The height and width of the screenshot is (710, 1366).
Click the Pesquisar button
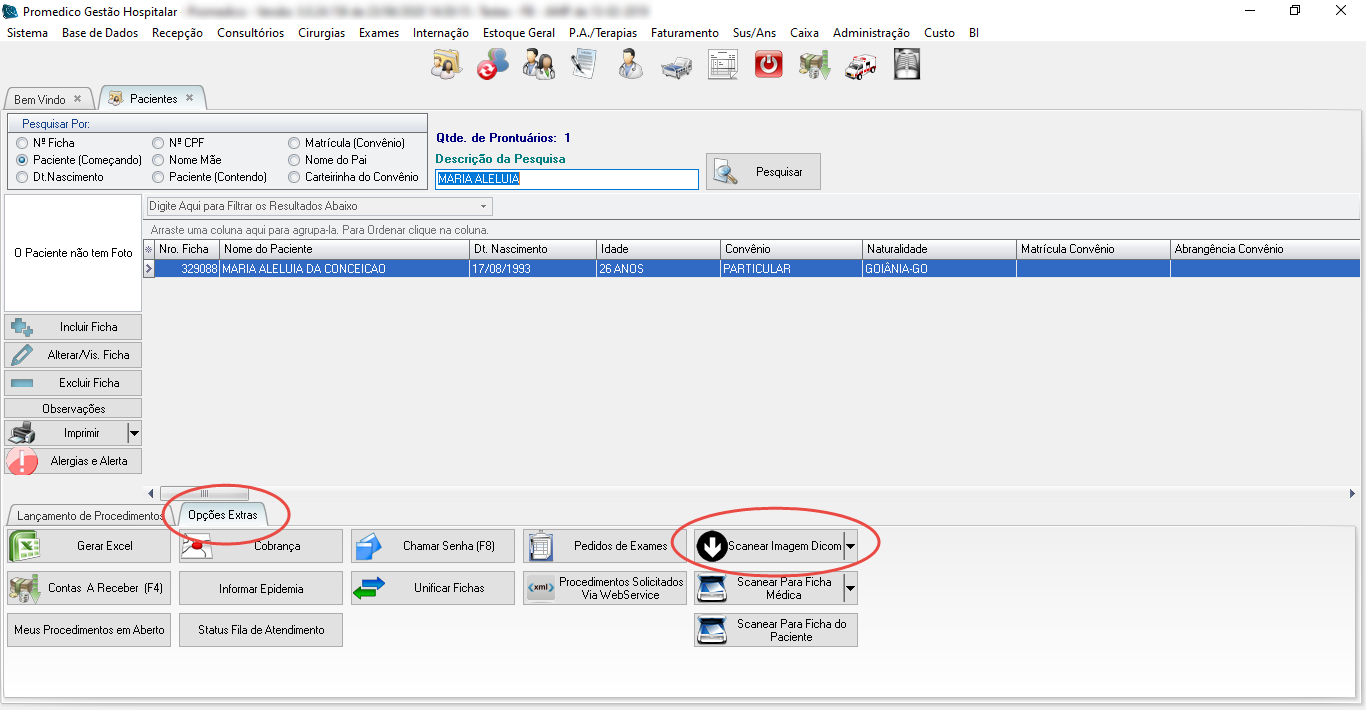tap(763, 172)
